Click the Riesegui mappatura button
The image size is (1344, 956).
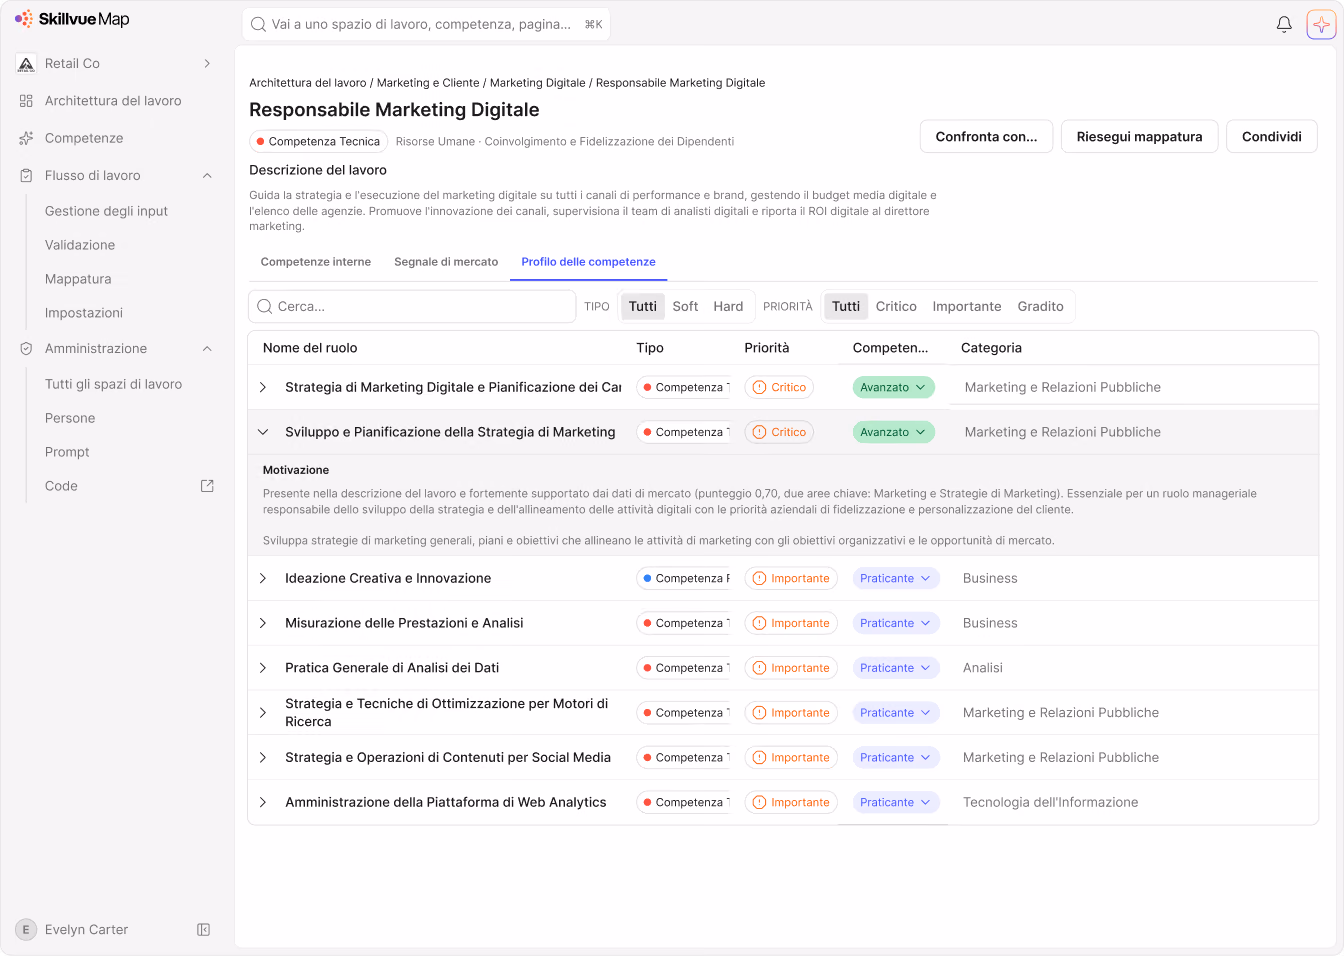[1139, 137]
